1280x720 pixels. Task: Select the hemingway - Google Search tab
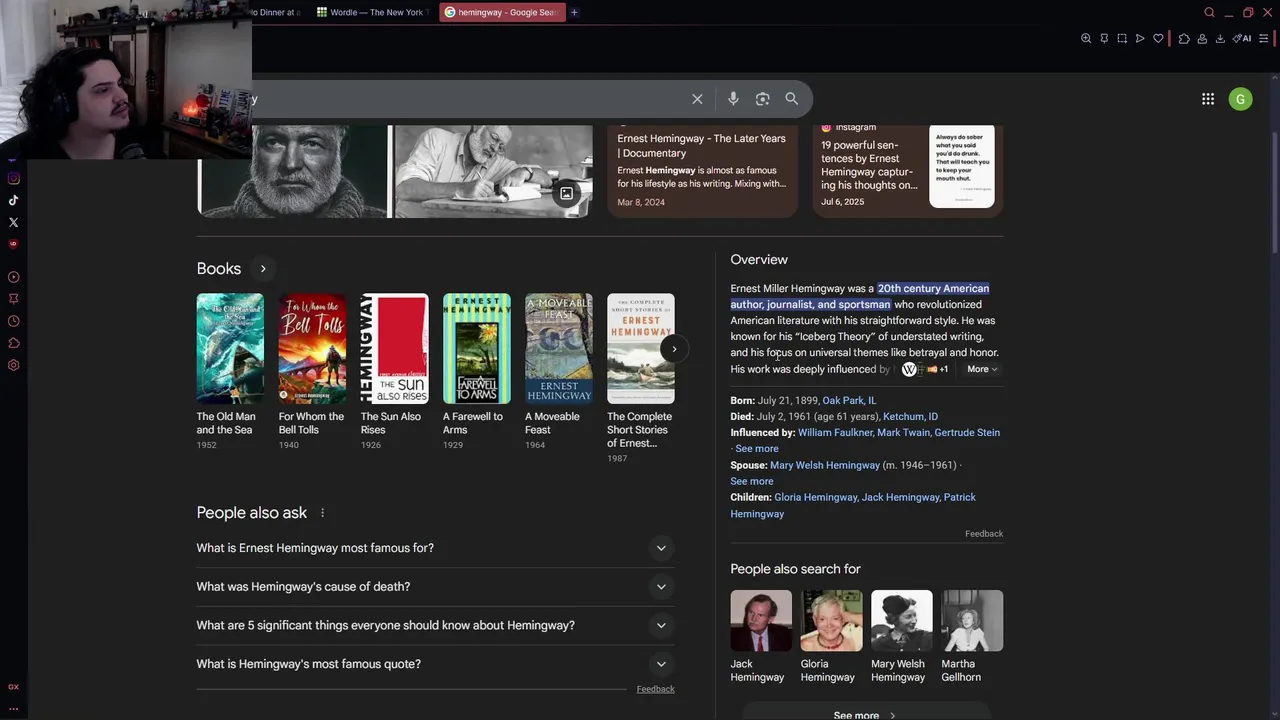(502, 12)
